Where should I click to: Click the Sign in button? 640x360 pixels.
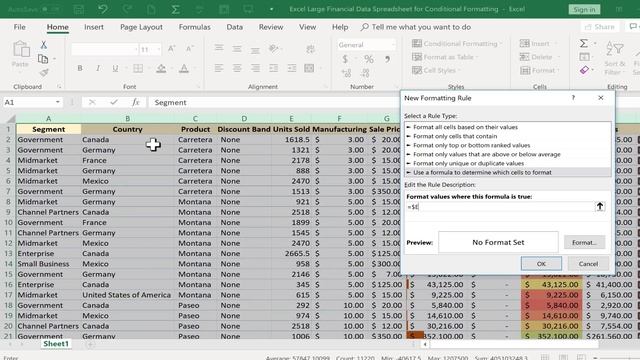coord(584,9)
